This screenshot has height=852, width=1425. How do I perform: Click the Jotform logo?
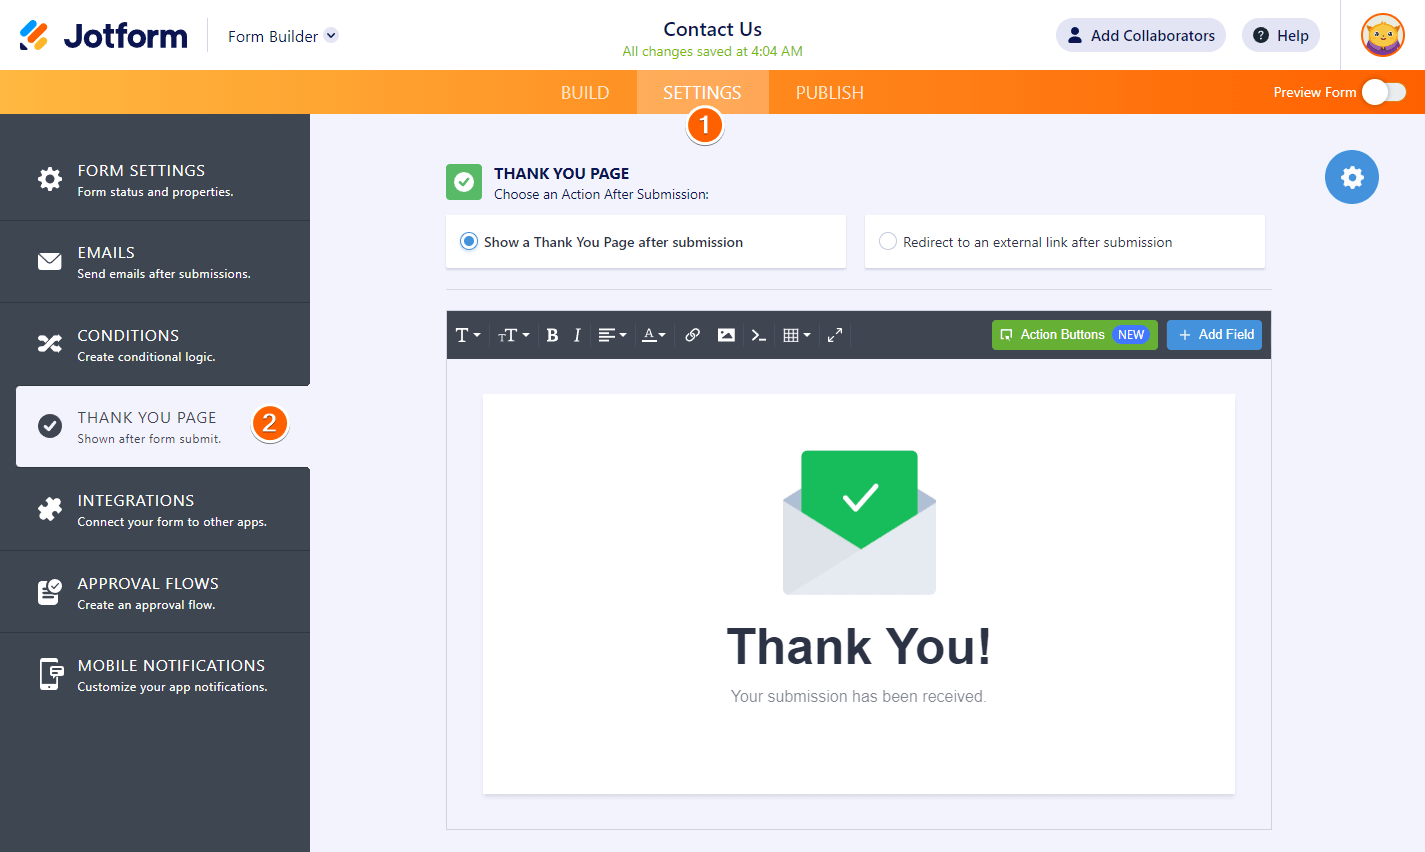(x=103, y=34)
